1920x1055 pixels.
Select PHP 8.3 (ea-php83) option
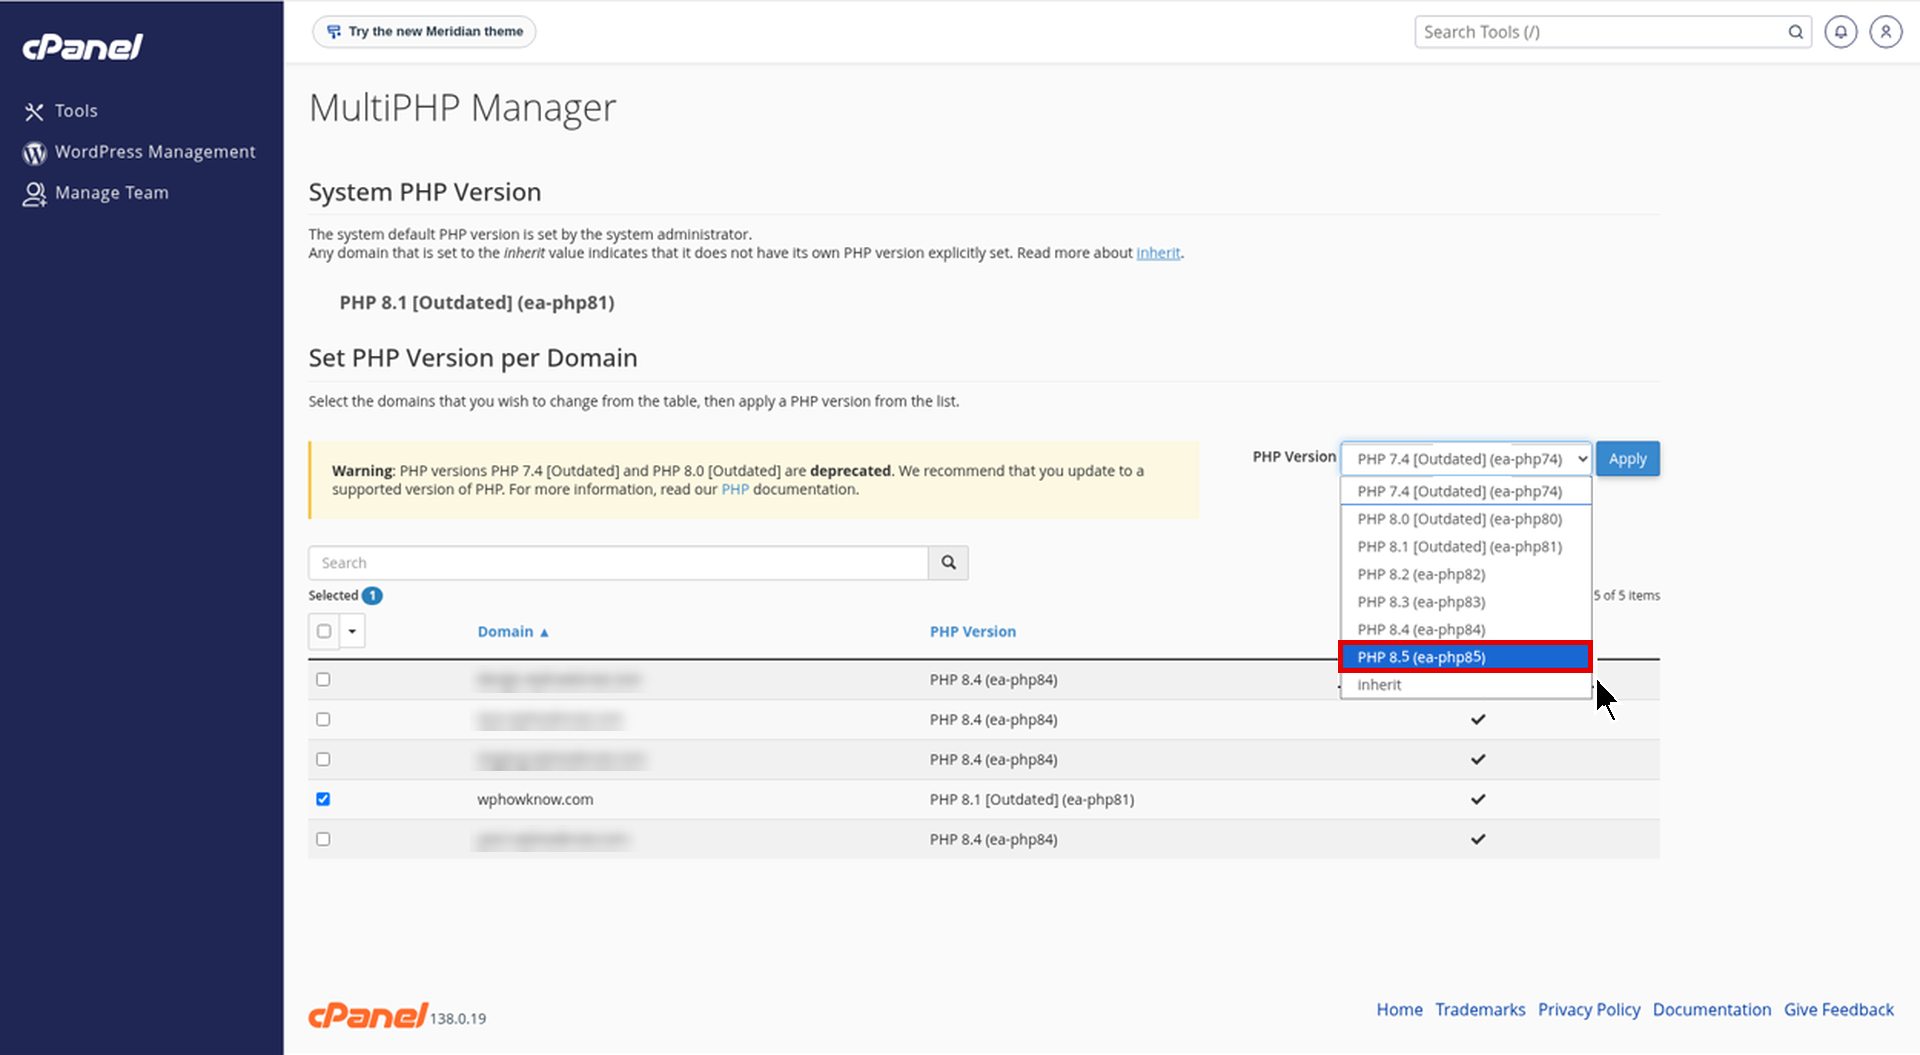(x=1466, y=602)
